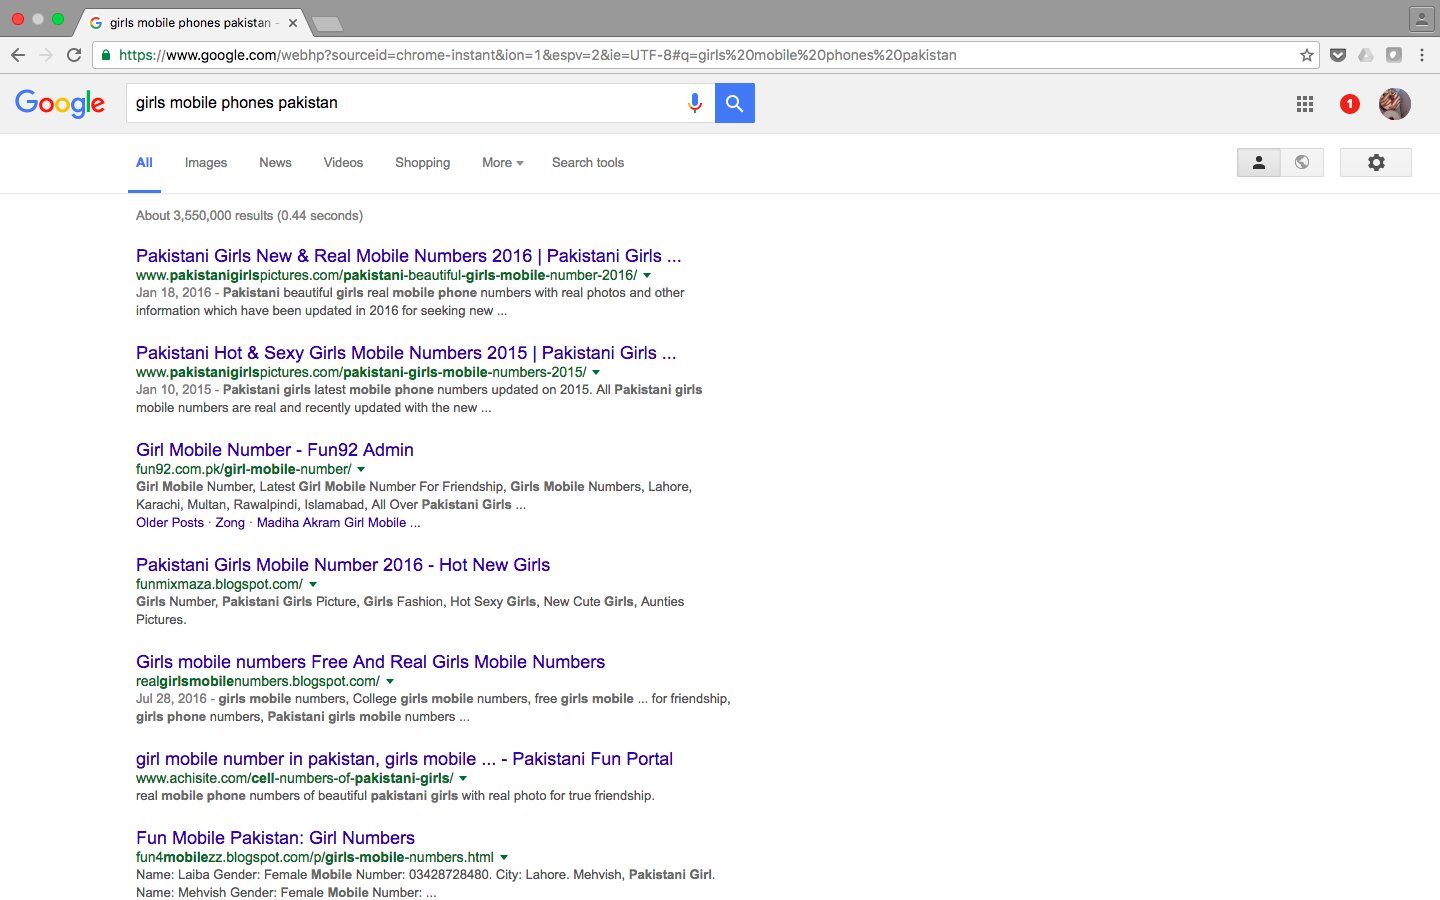Open the Google apps grid

(x=1305, y=104)
